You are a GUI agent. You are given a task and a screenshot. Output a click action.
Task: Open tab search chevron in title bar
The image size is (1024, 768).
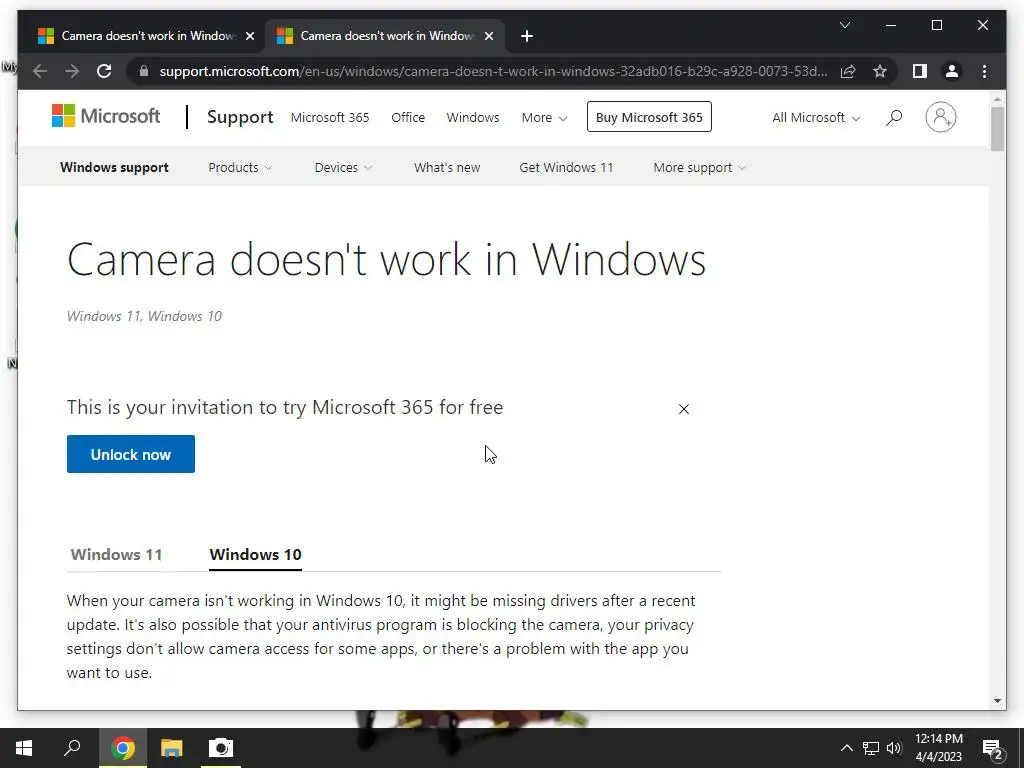tap(844, 25)
